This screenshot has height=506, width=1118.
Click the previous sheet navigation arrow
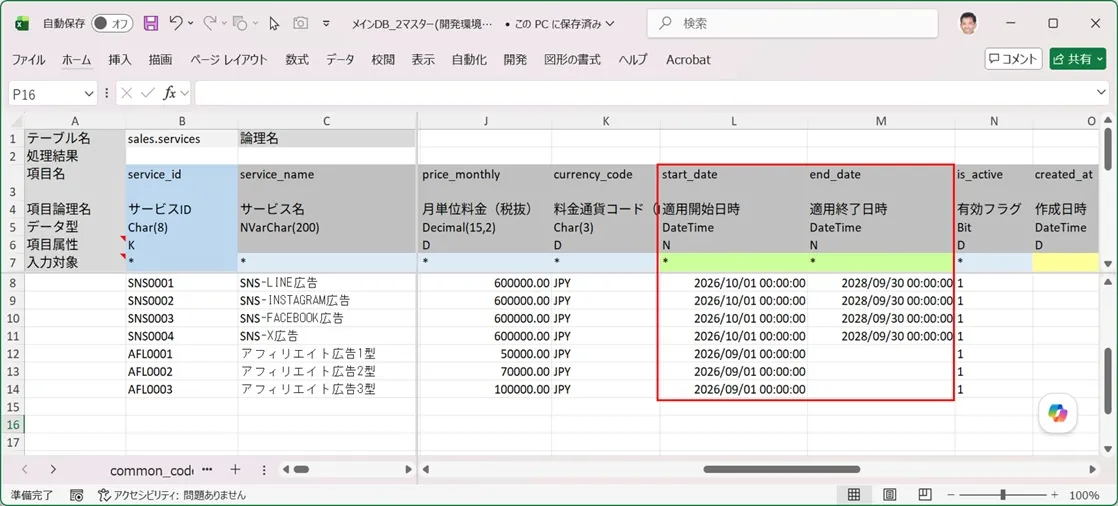[x=25, y=470]
